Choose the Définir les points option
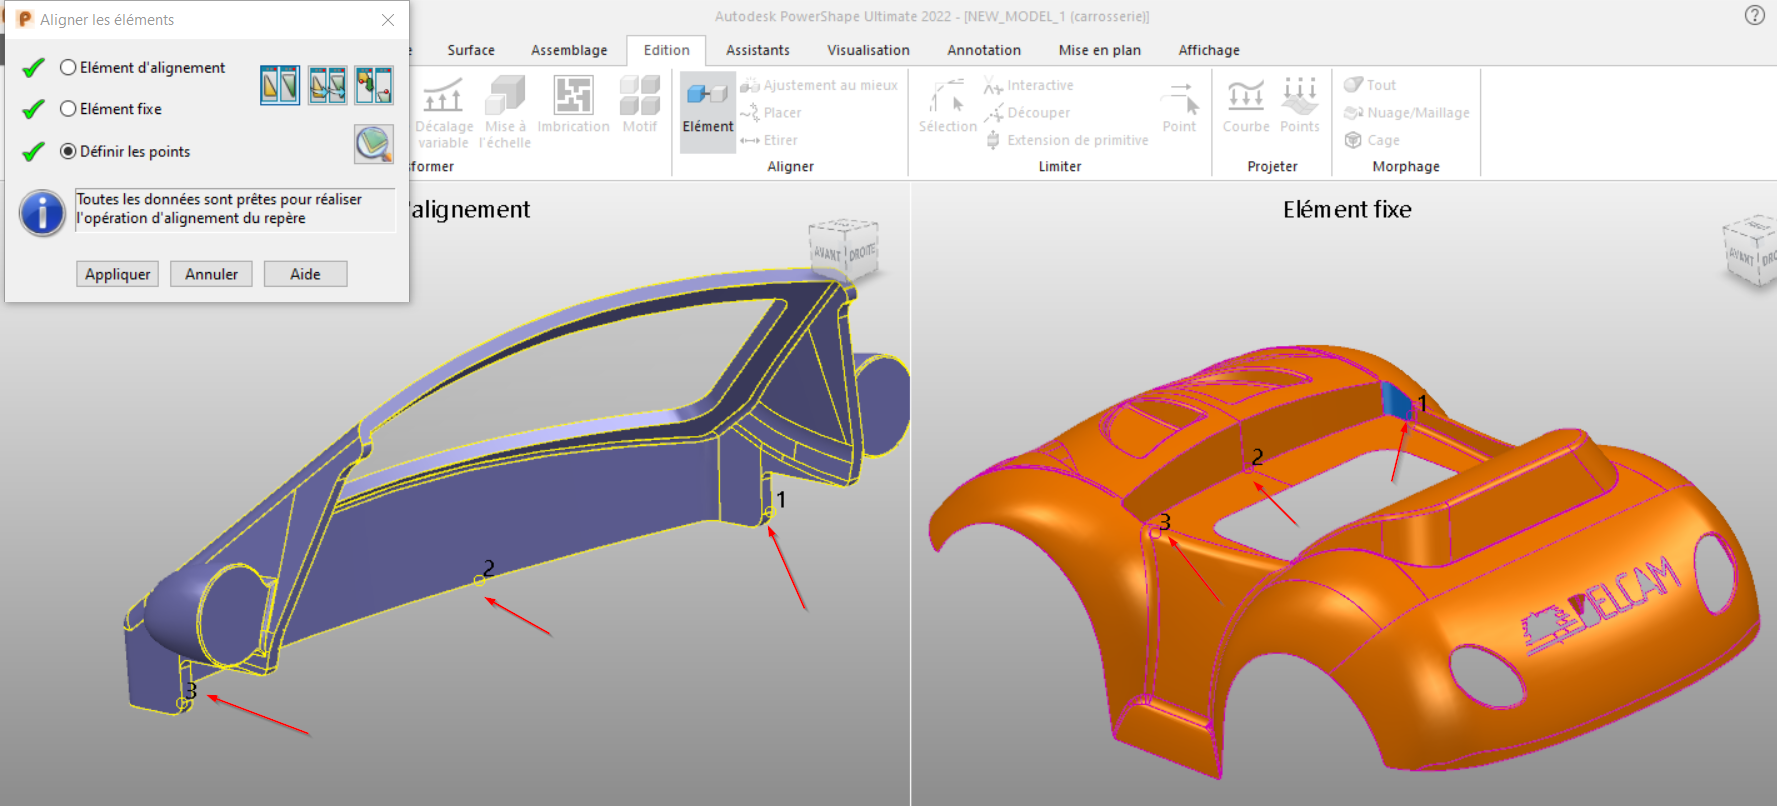Image resolution: width=1777 pixels, height=806 pixels. [x=68, y=152]
